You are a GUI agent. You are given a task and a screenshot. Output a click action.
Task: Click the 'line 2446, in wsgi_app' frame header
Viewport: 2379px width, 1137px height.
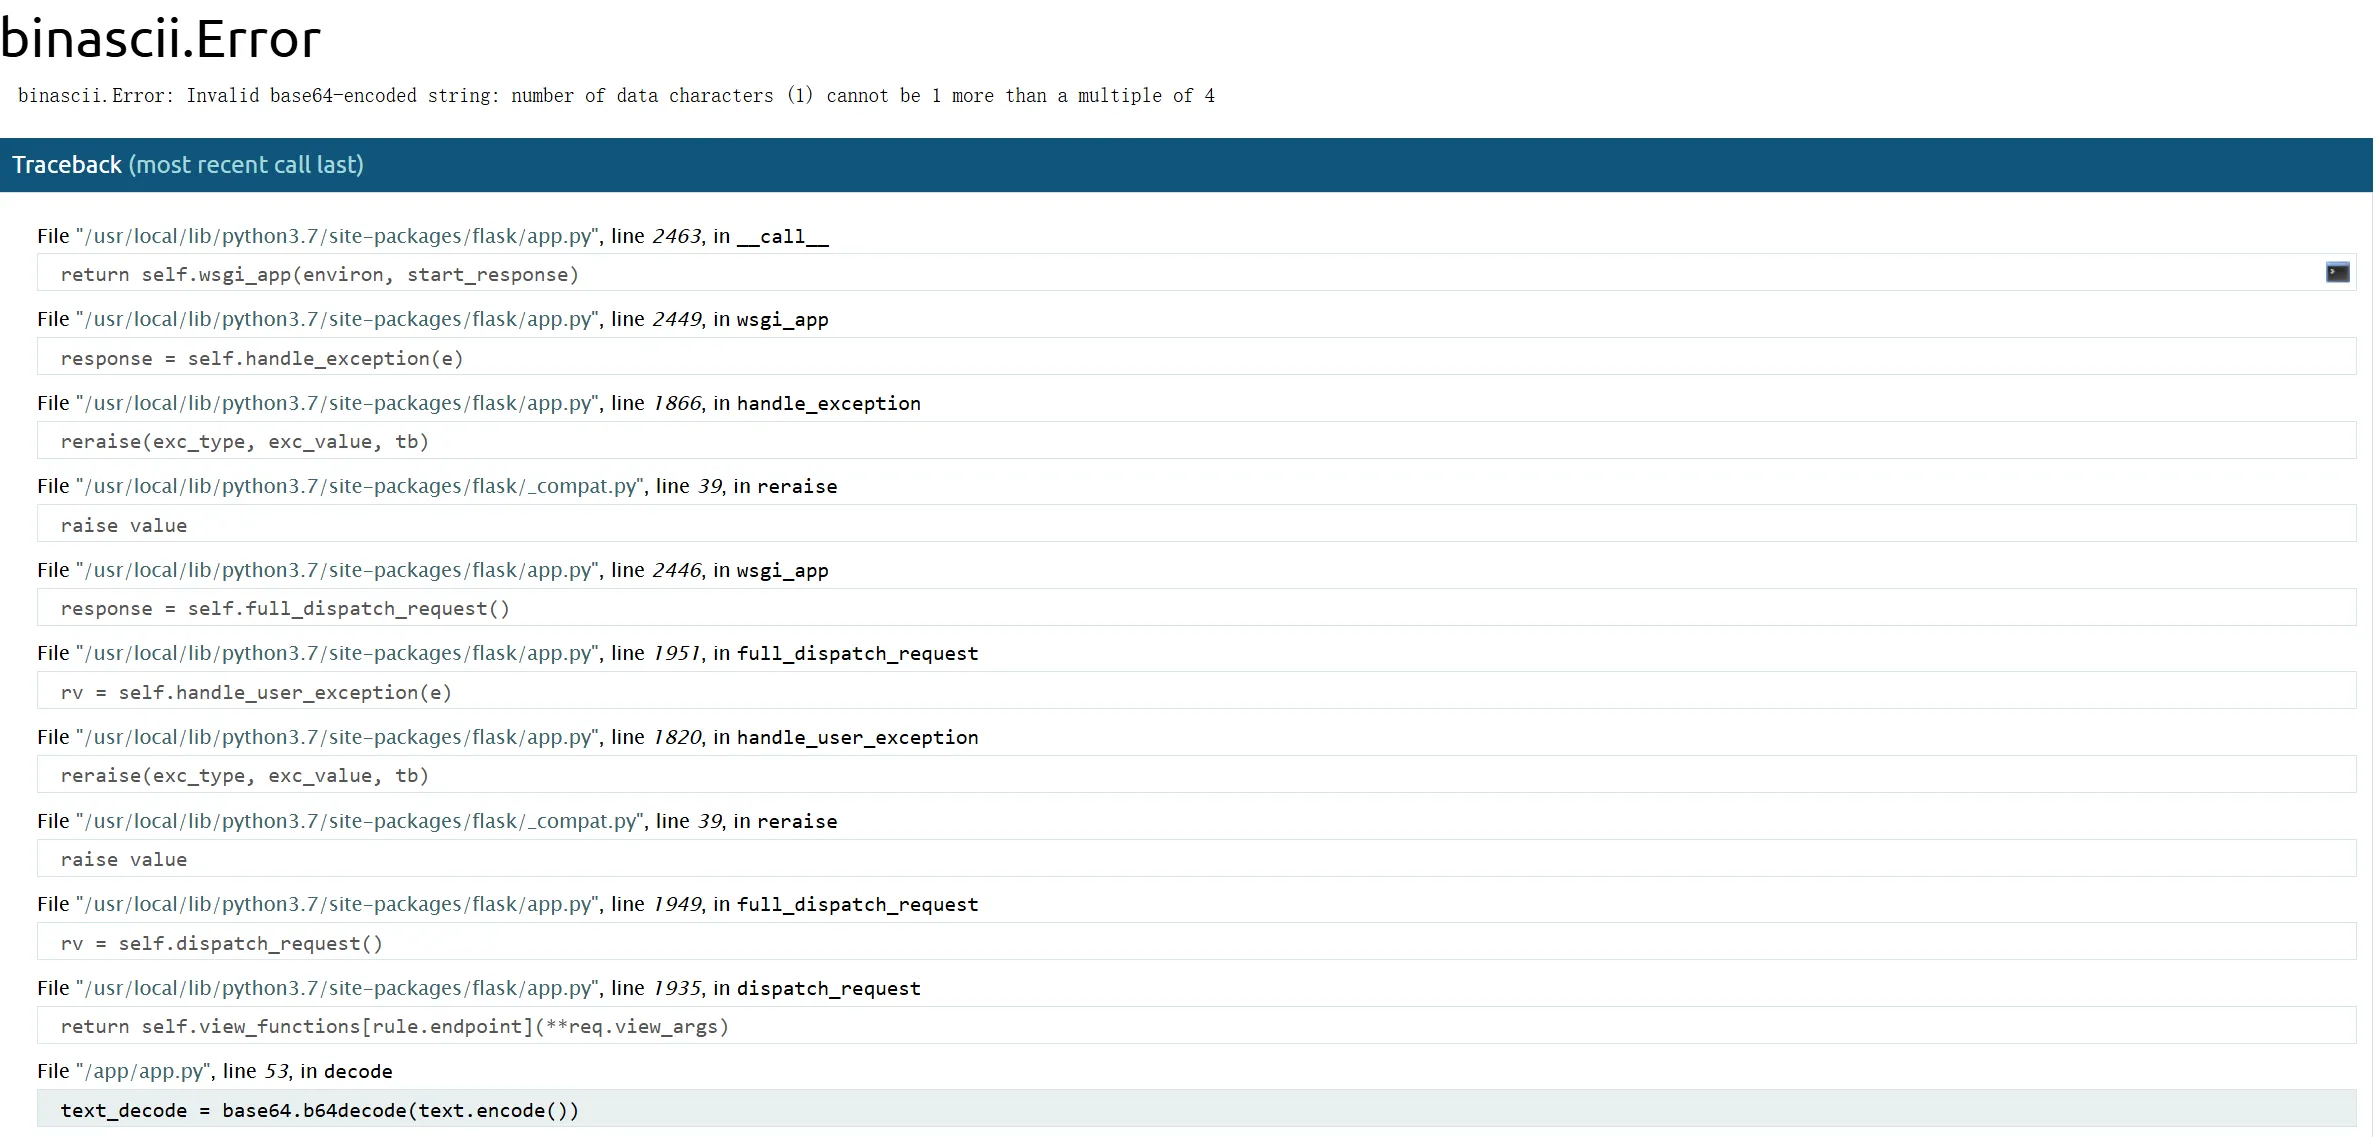click(433, 570)
